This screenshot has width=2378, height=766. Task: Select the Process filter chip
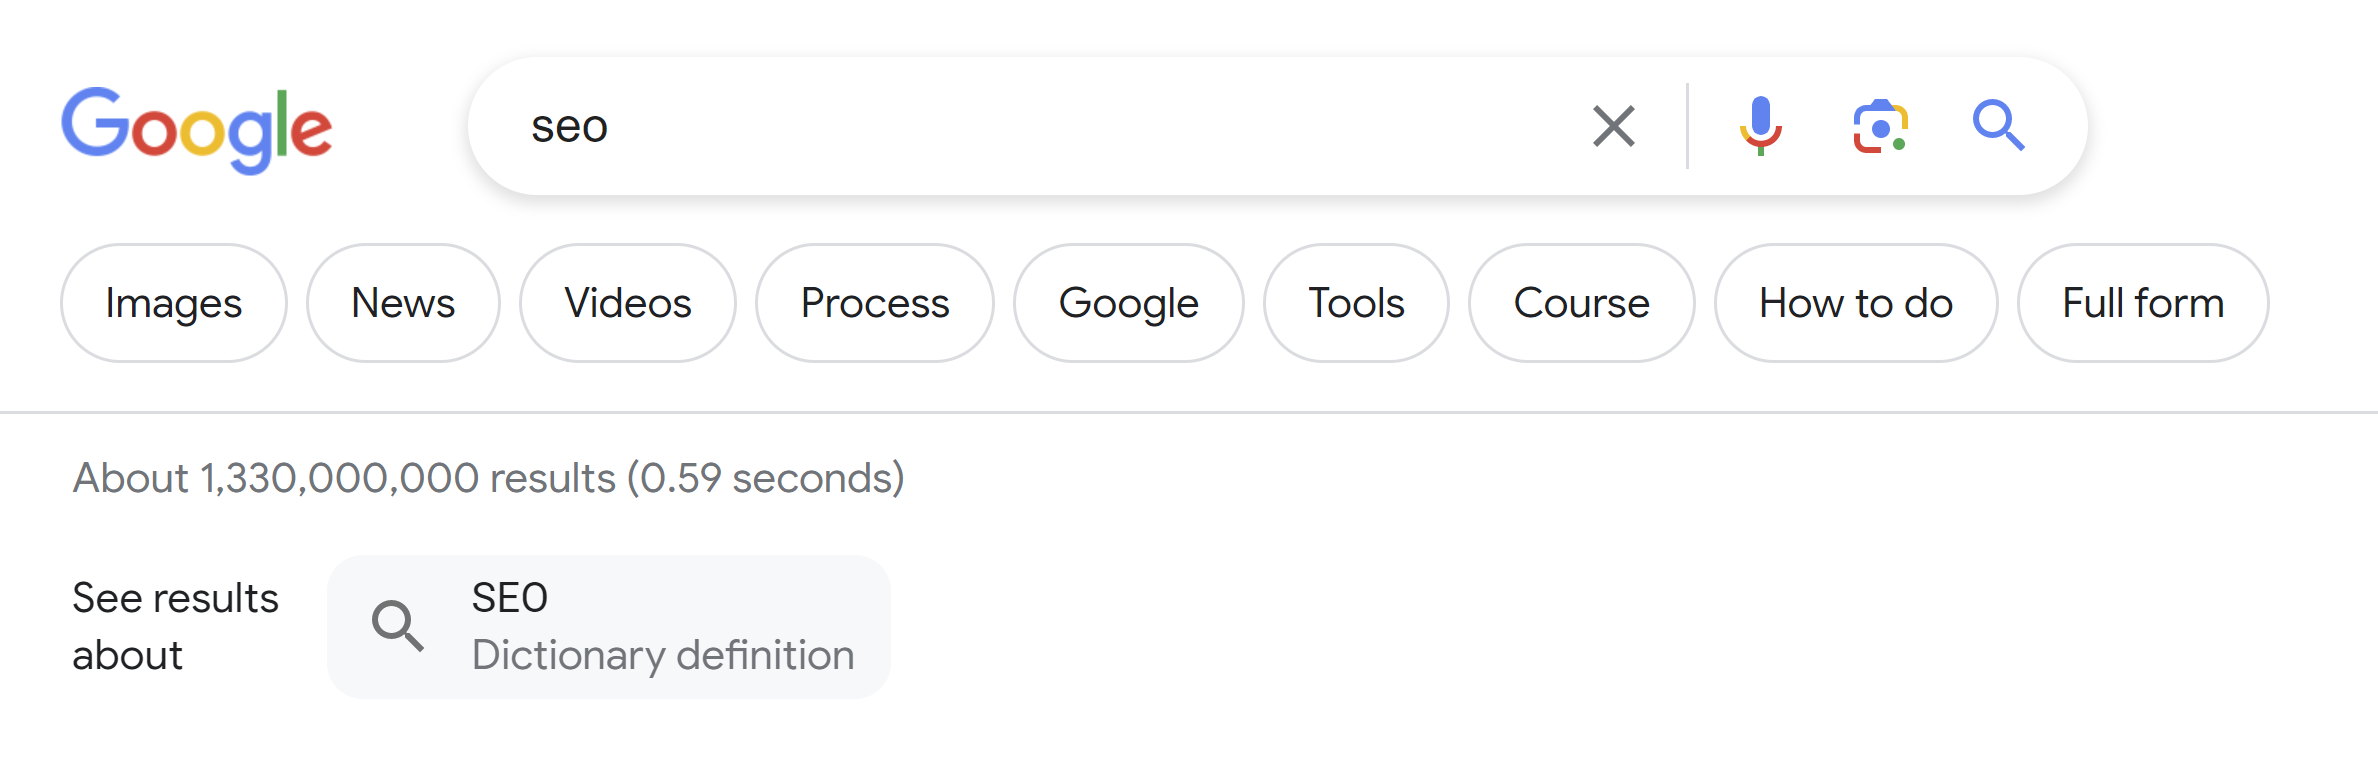[874, 302]
